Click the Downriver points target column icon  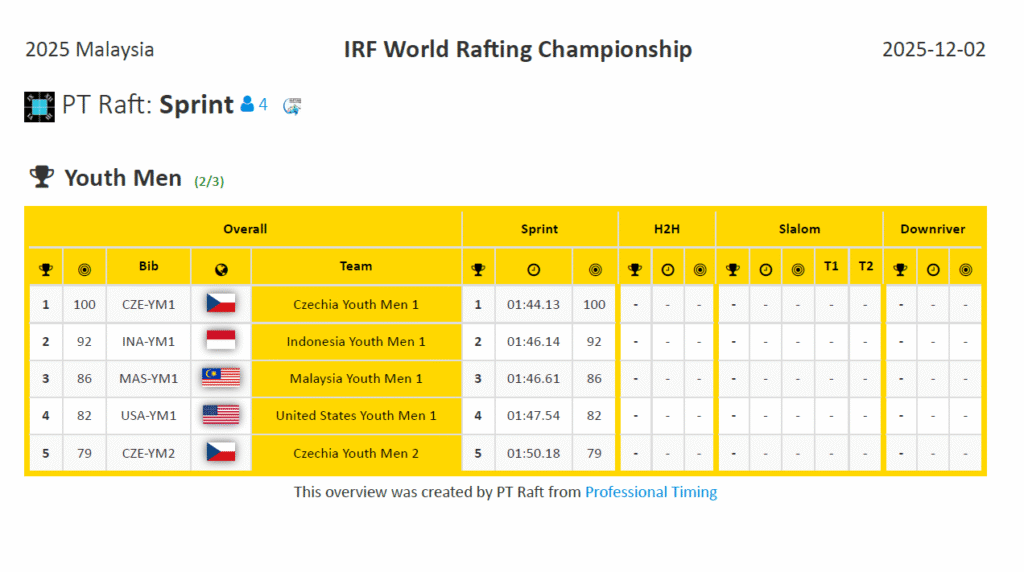point(965,269)
